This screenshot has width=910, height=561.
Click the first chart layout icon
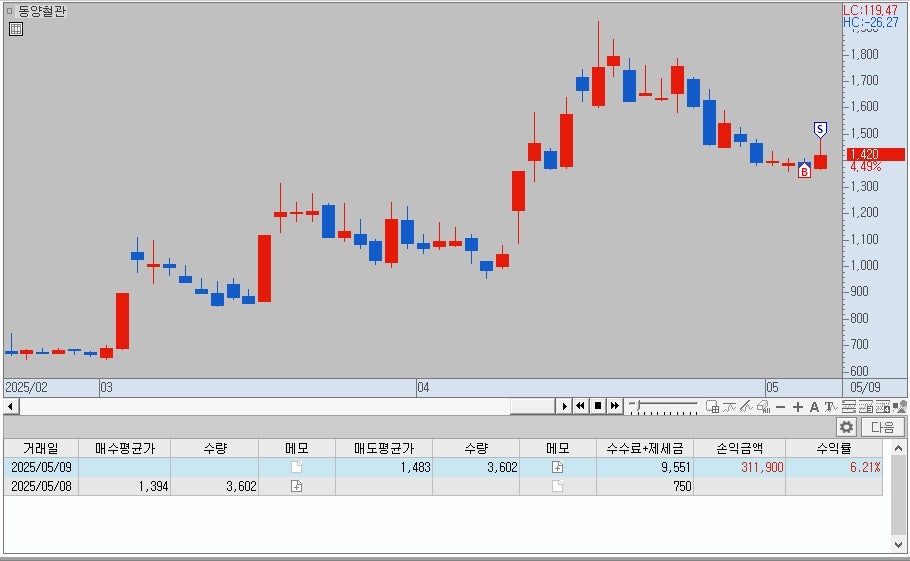[x=848, y=407]
